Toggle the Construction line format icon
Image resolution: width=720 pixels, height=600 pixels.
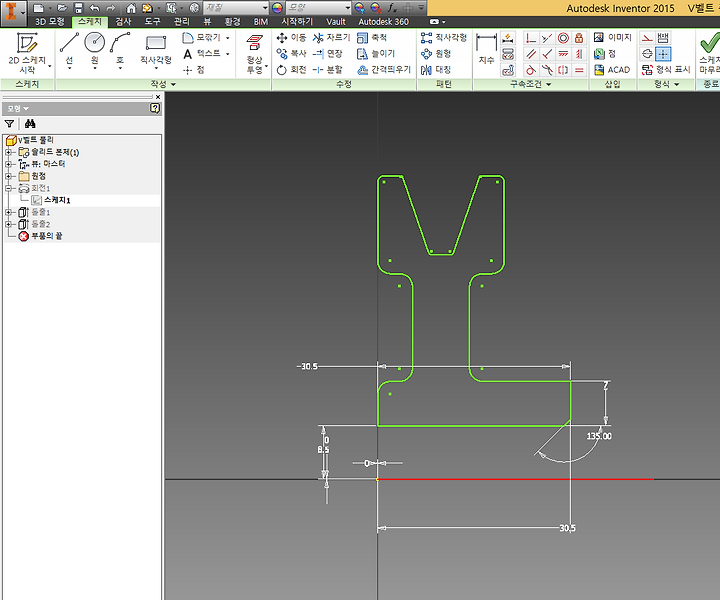(647, 38)
